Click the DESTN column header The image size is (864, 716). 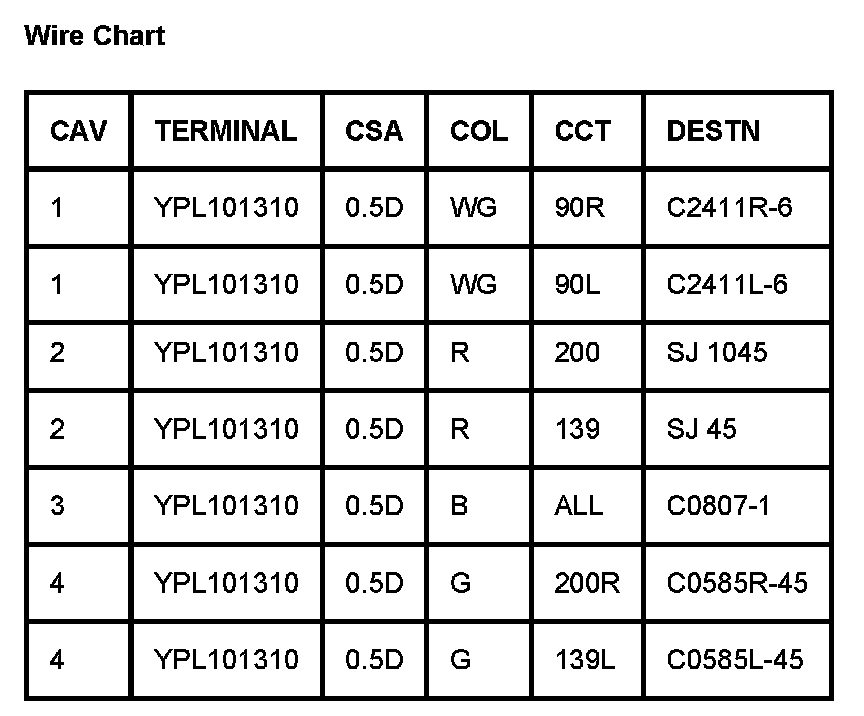(x=713, y=131)
